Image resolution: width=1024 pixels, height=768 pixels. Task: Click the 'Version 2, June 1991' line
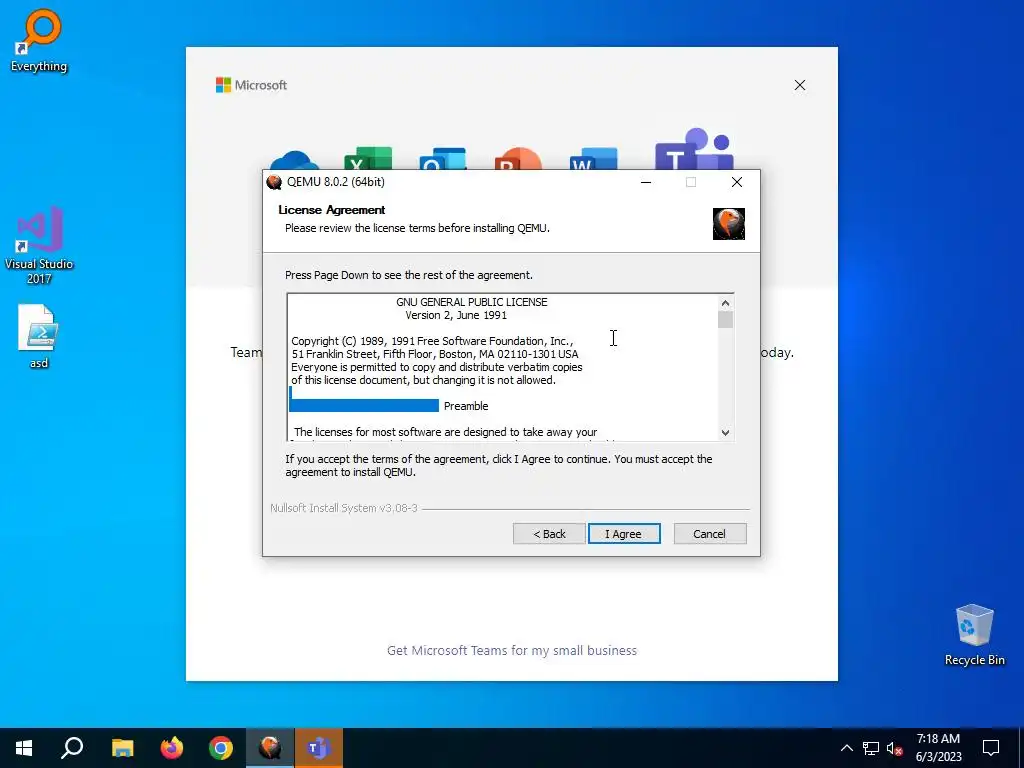pyautogui.click(x=456, y=315)
